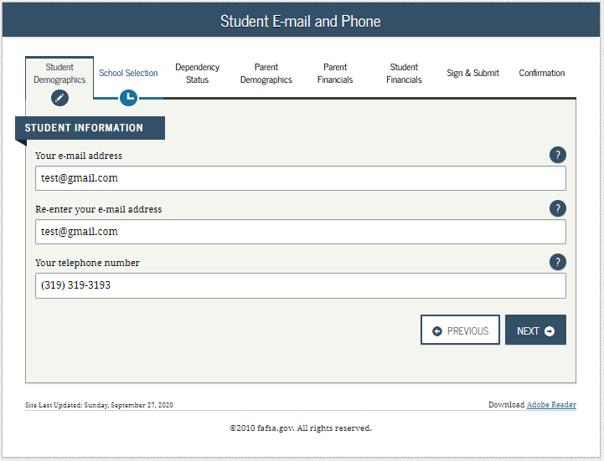604x461 pixels.
Task: Open help icon for Your telephone number
Action: click(557, 262)
